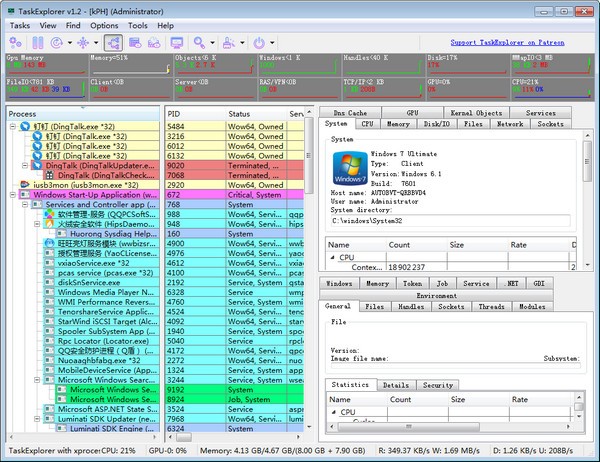This screenshot has width=600, height=462.
Task: Click the cleanup brush toolbar icon
Action: pos(229,43)
